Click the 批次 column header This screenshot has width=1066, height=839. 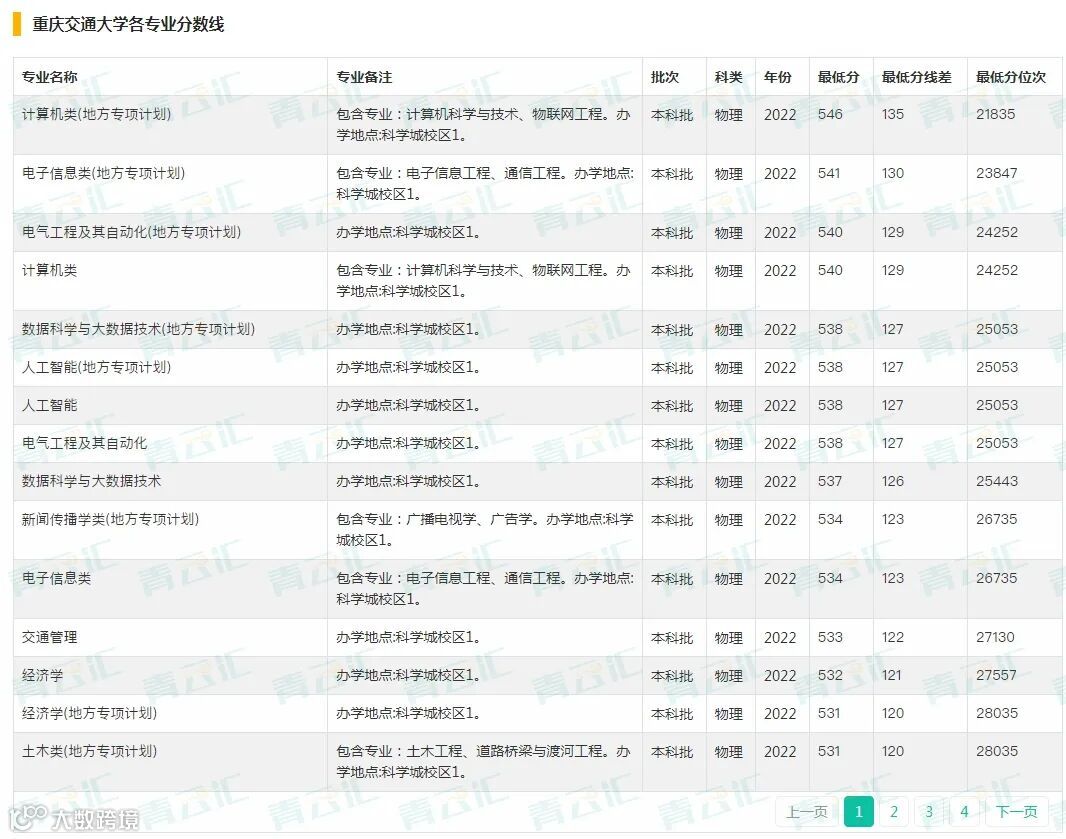[665, 77]
